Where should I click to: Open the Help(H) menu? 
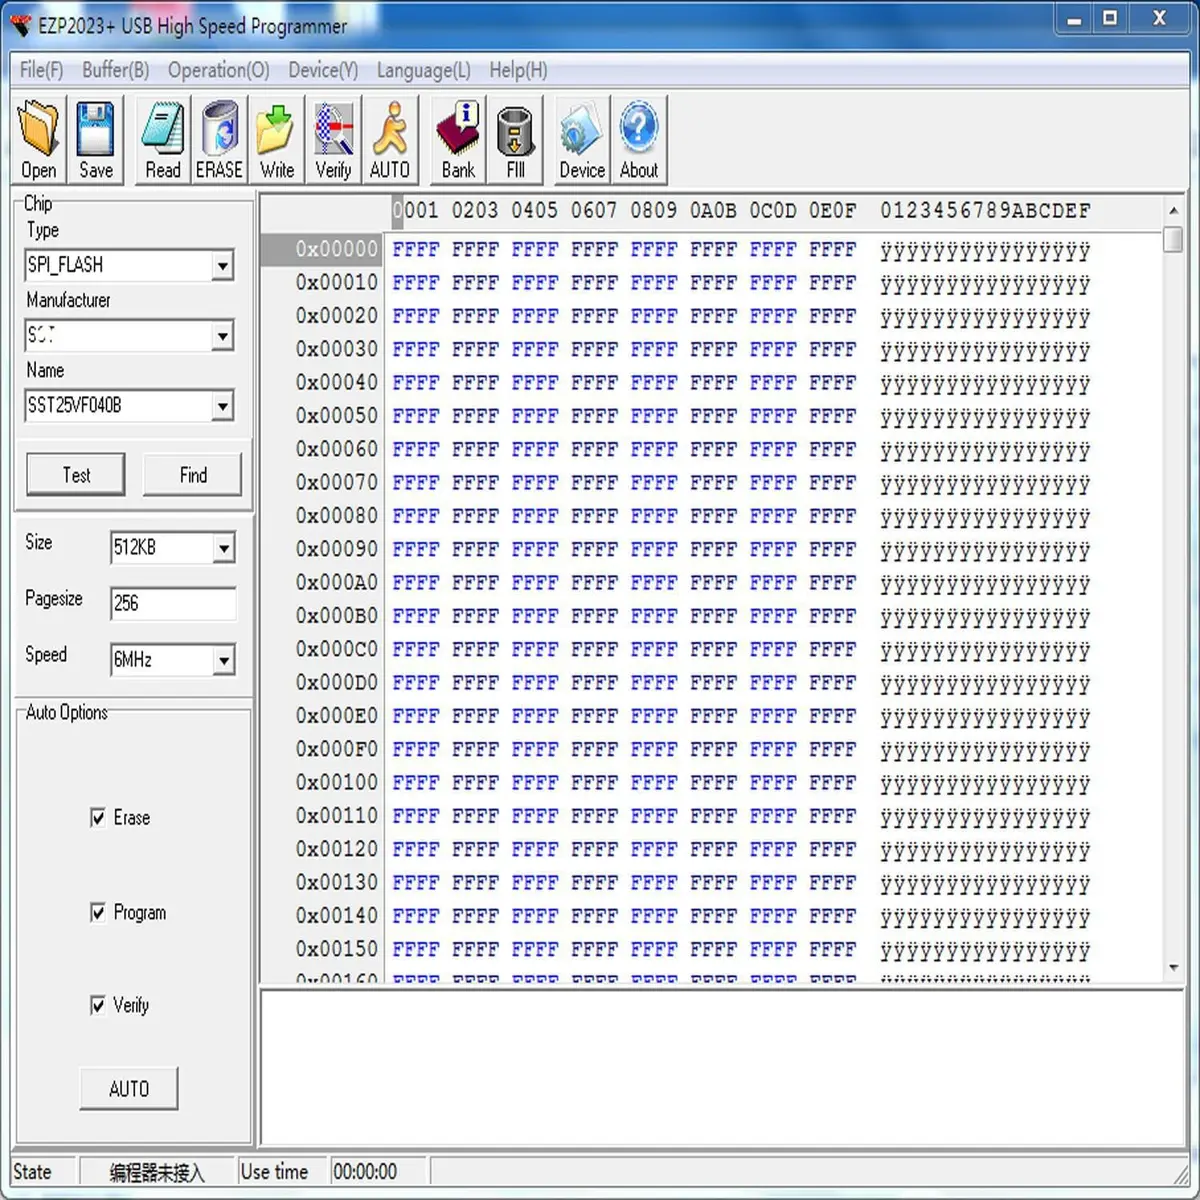tap(518, 70)
